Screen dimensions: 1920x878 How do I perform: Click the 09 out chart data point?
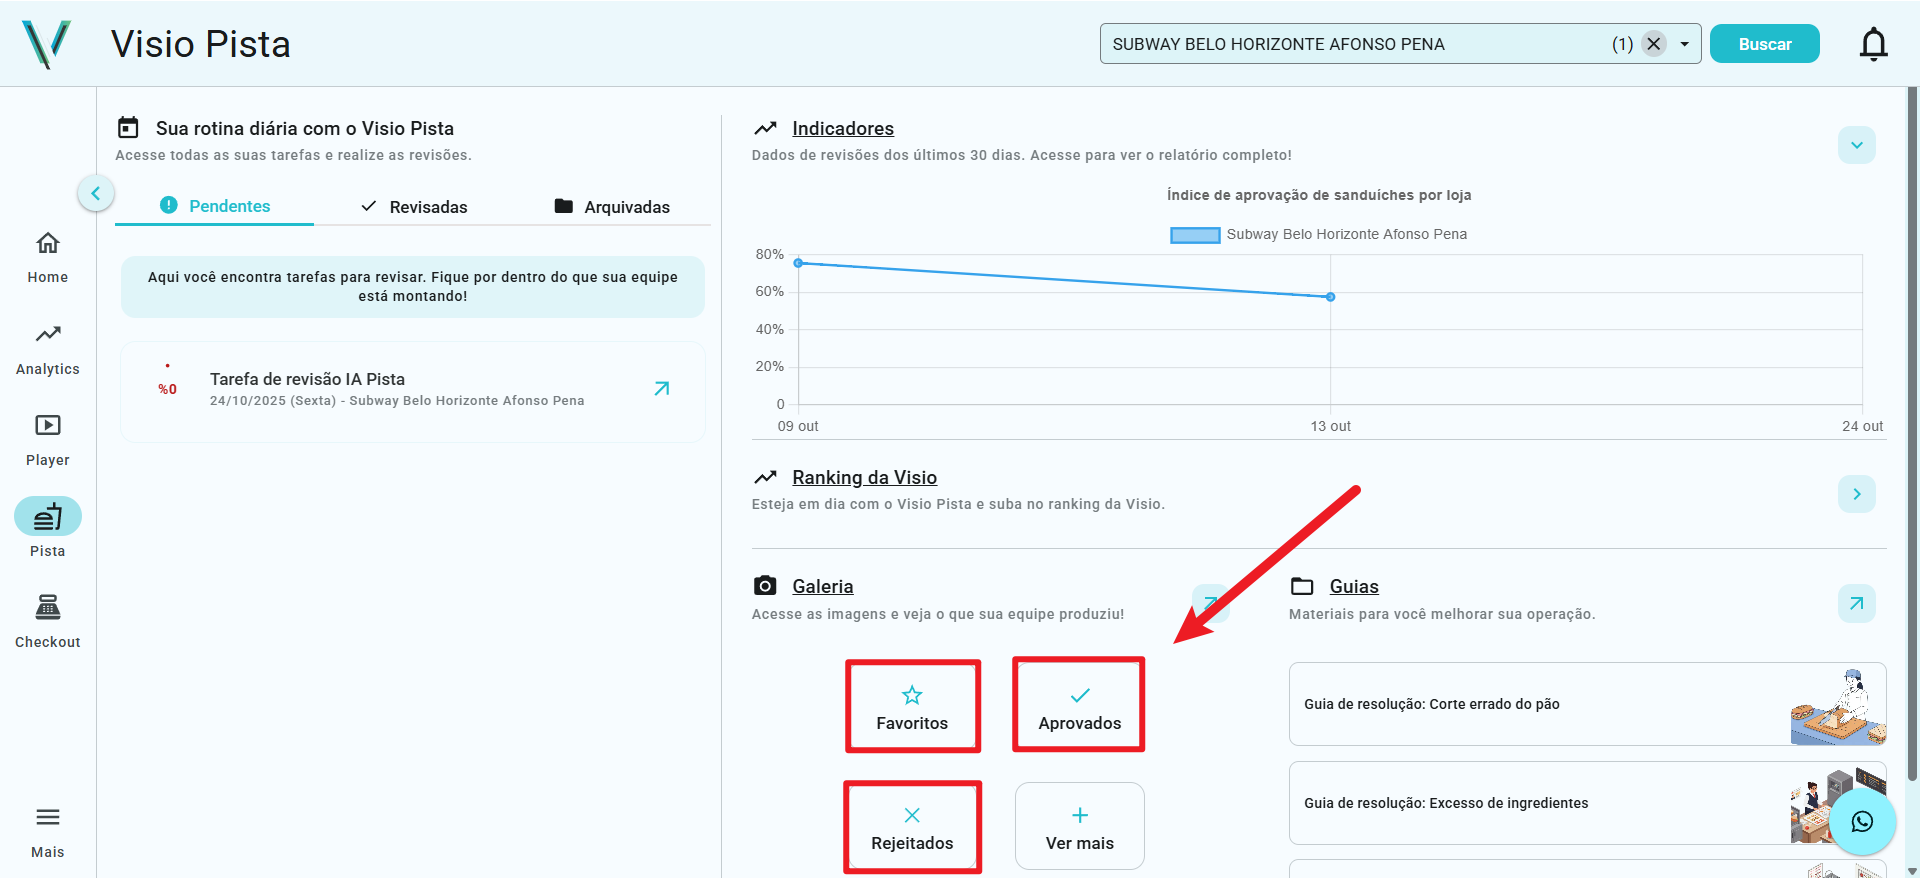pyautogui.click(x=798, y=263)
